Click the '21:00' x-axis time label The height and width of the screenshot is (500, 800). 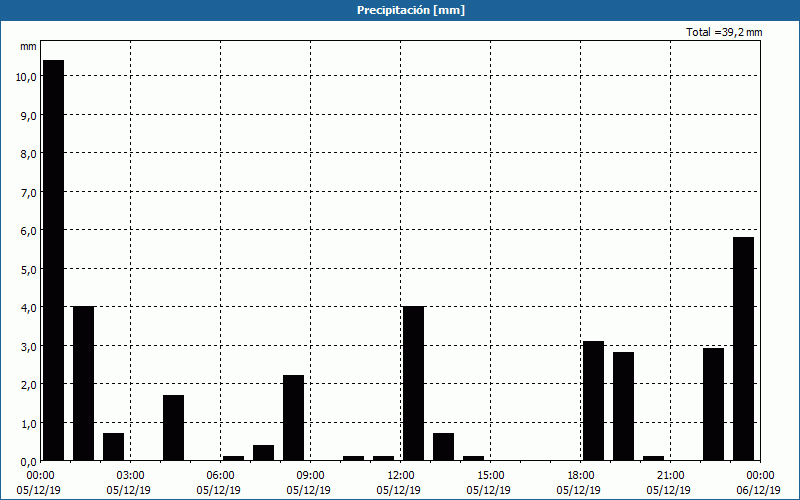tap(670, 476)
